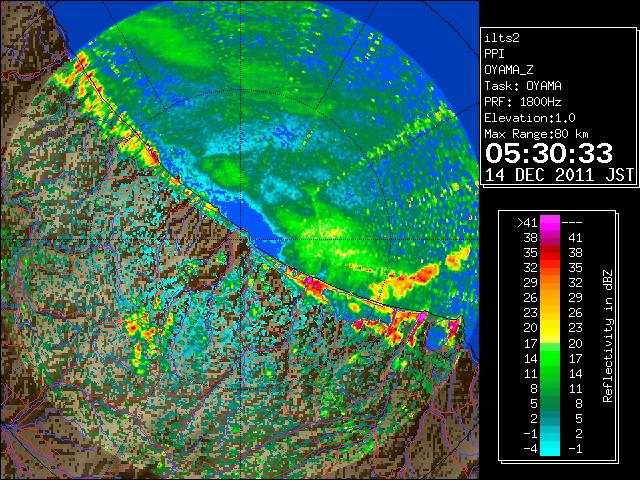Click 'Max Range:80 km' text

[537, 134]
